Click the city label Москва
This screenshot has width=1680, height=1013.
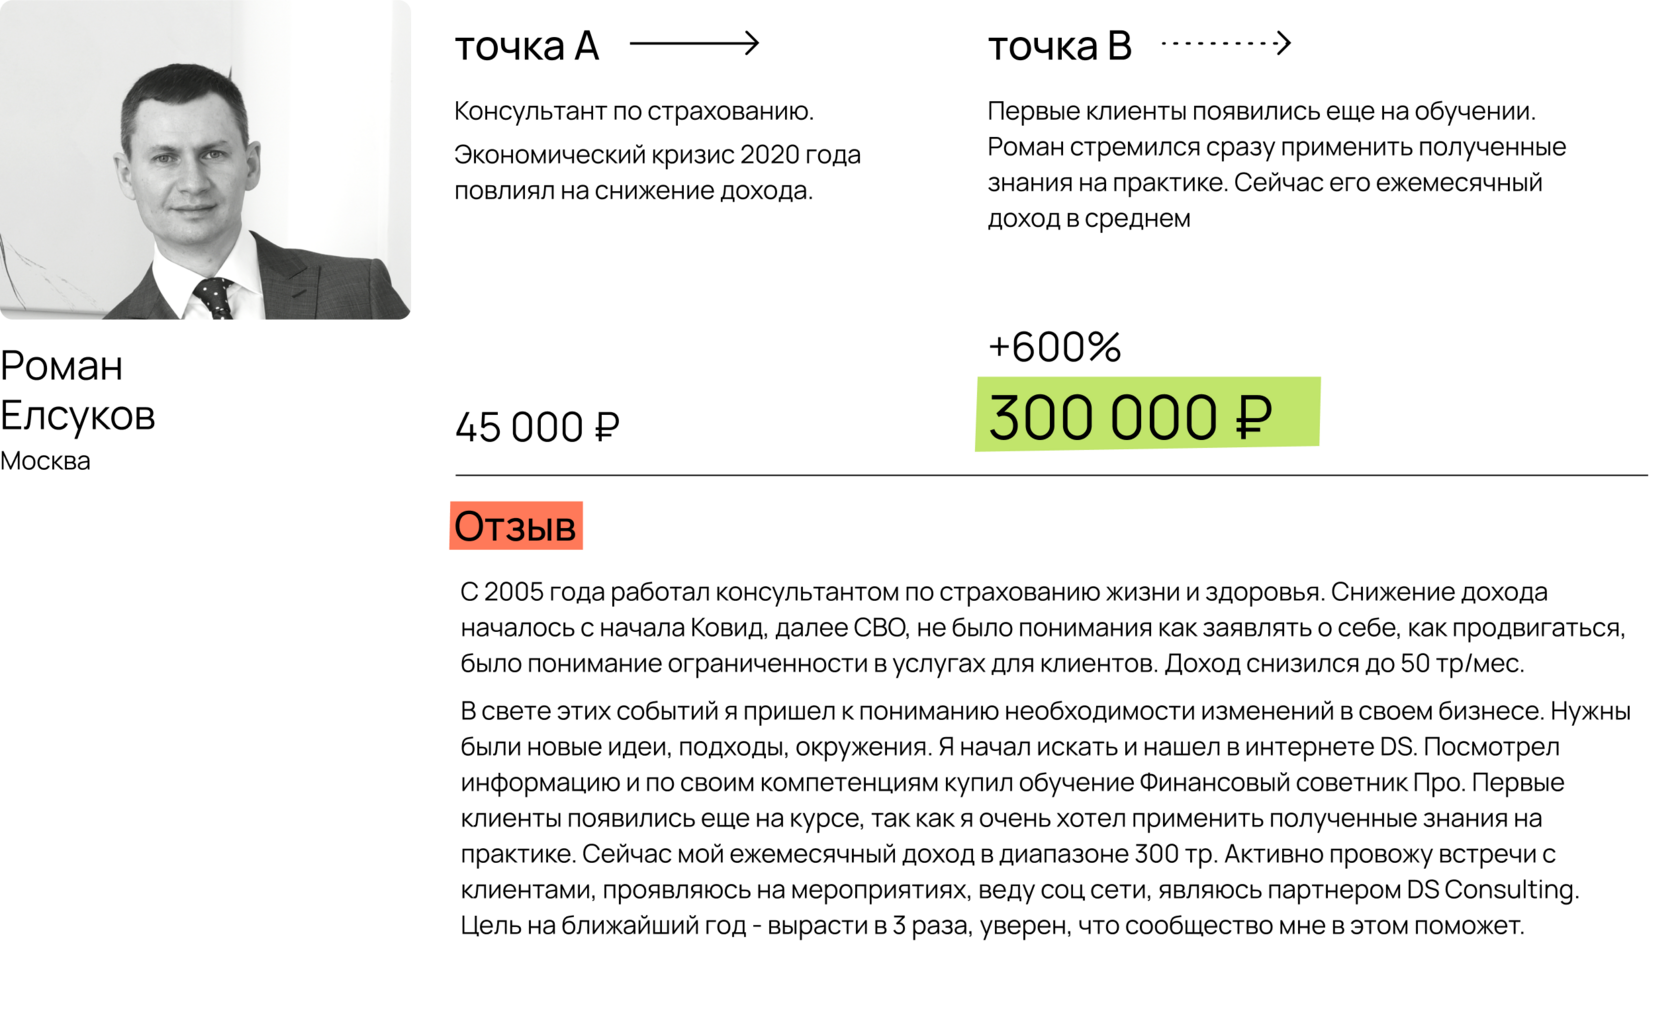45,461
